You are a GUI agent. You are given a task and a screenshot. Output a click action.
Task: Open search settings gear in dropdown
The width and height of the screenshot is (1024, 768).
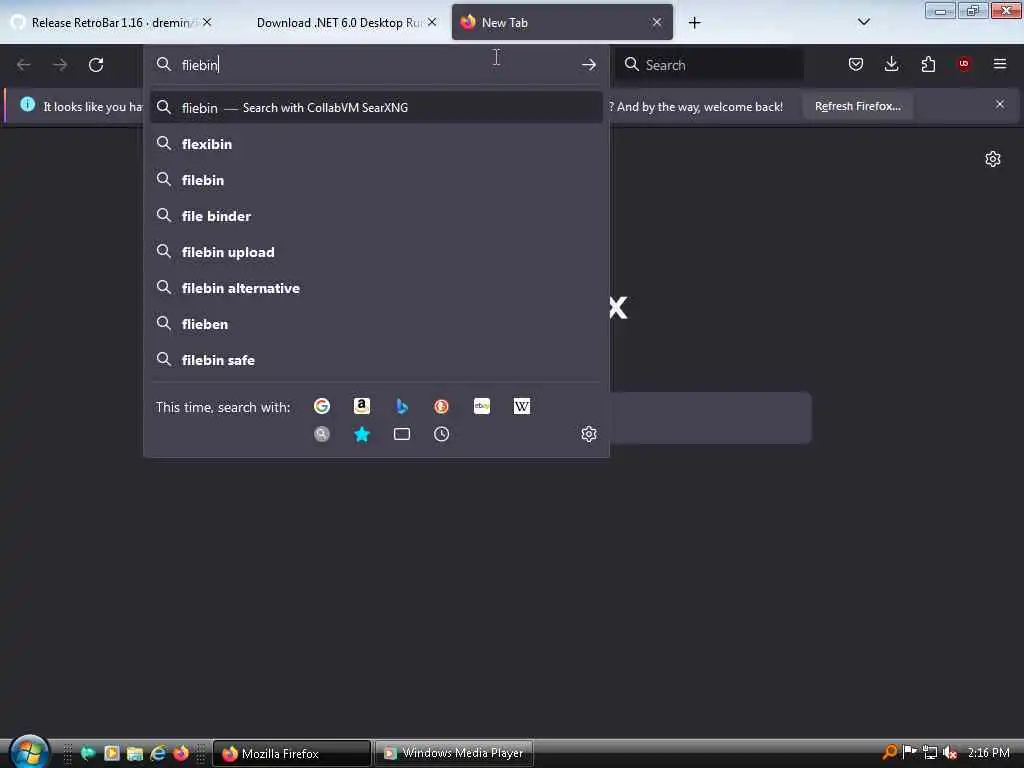point(589,434)
